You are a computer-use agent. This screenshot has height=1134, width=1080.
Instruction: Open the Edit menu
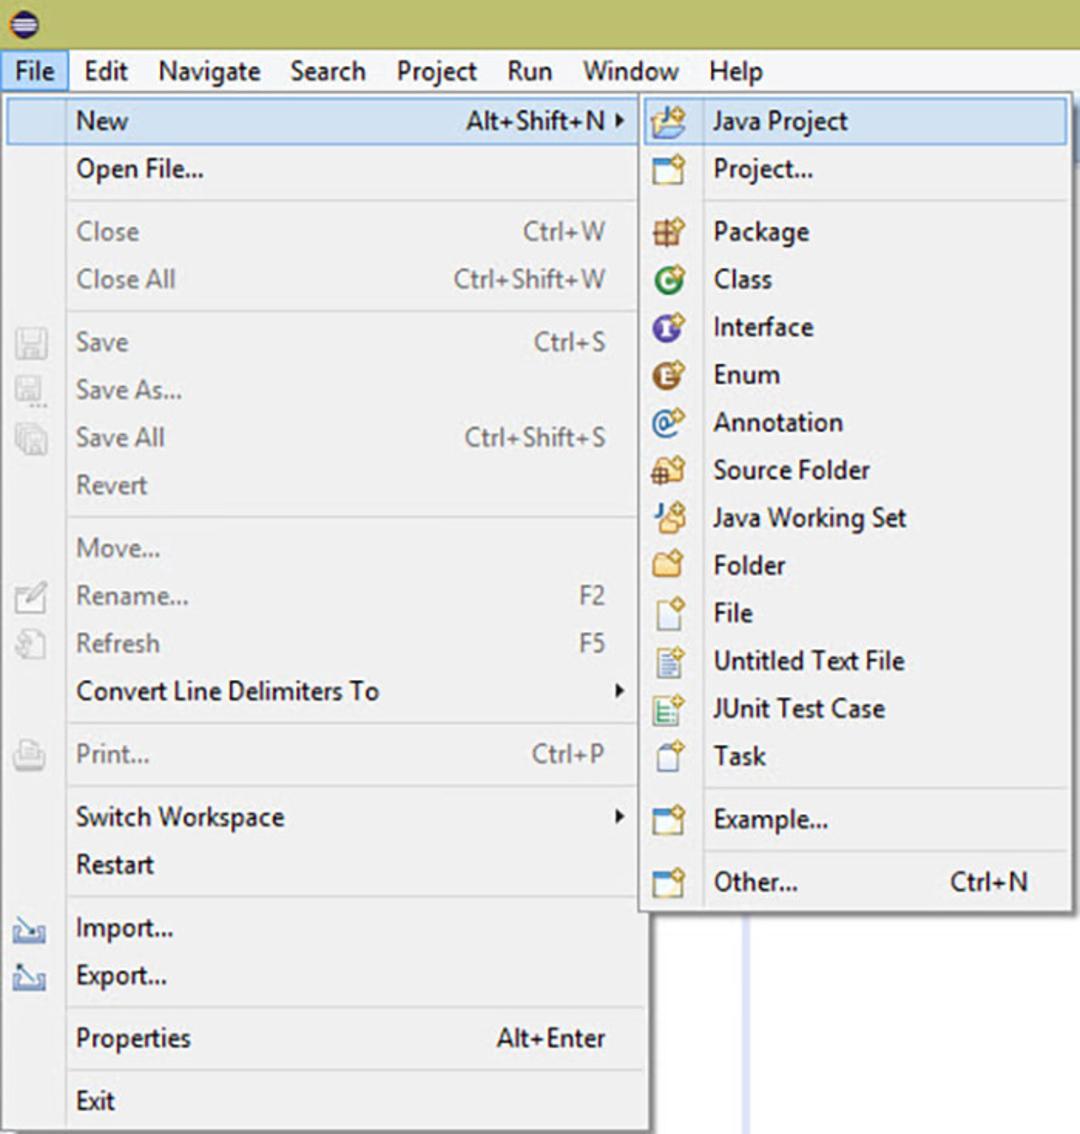point(106,71)
